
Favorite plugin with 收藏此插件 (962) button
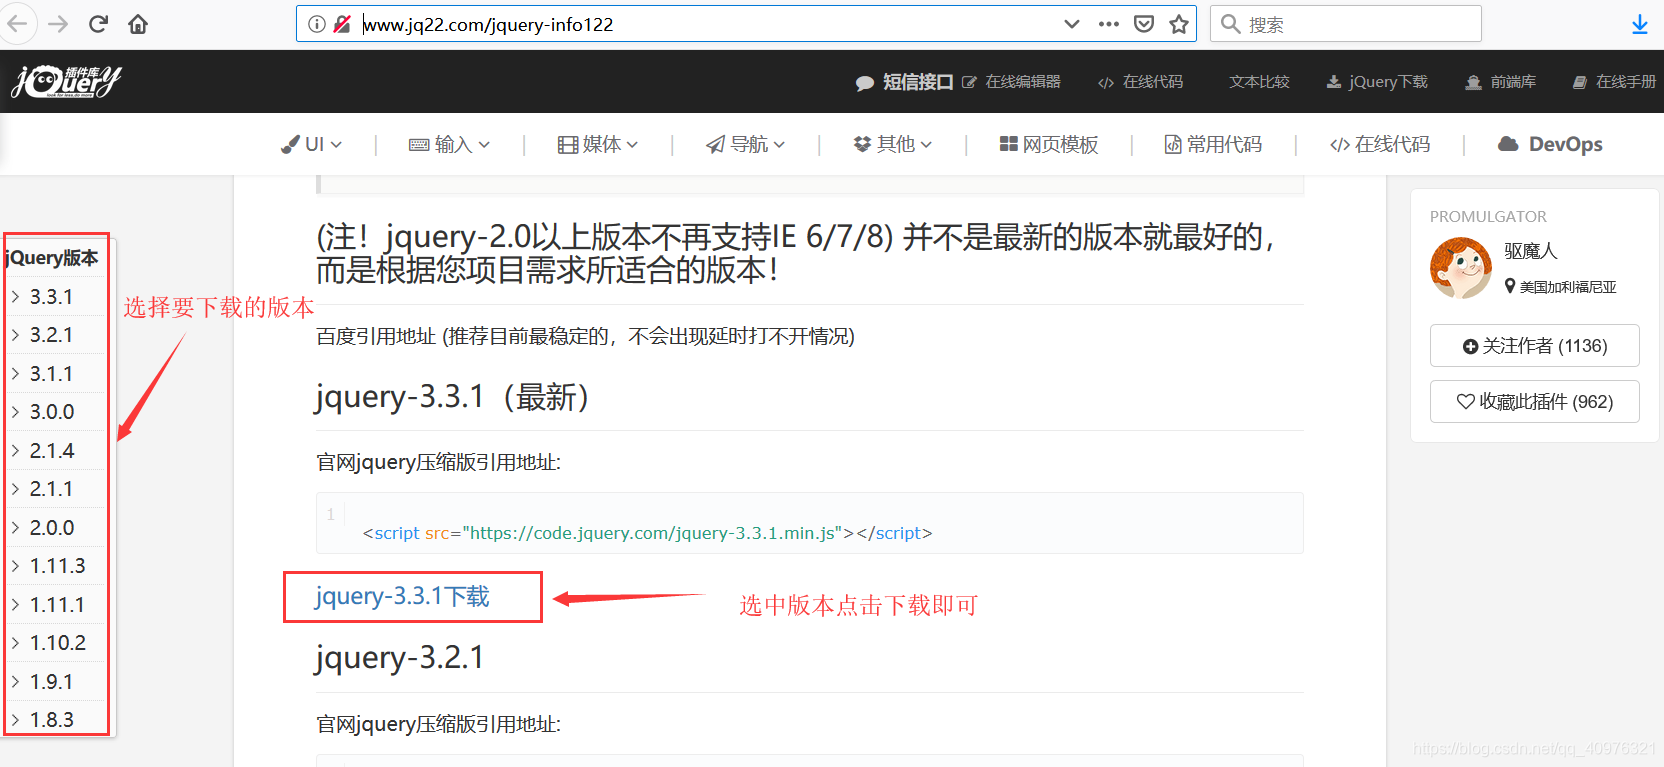[1535, 402]
